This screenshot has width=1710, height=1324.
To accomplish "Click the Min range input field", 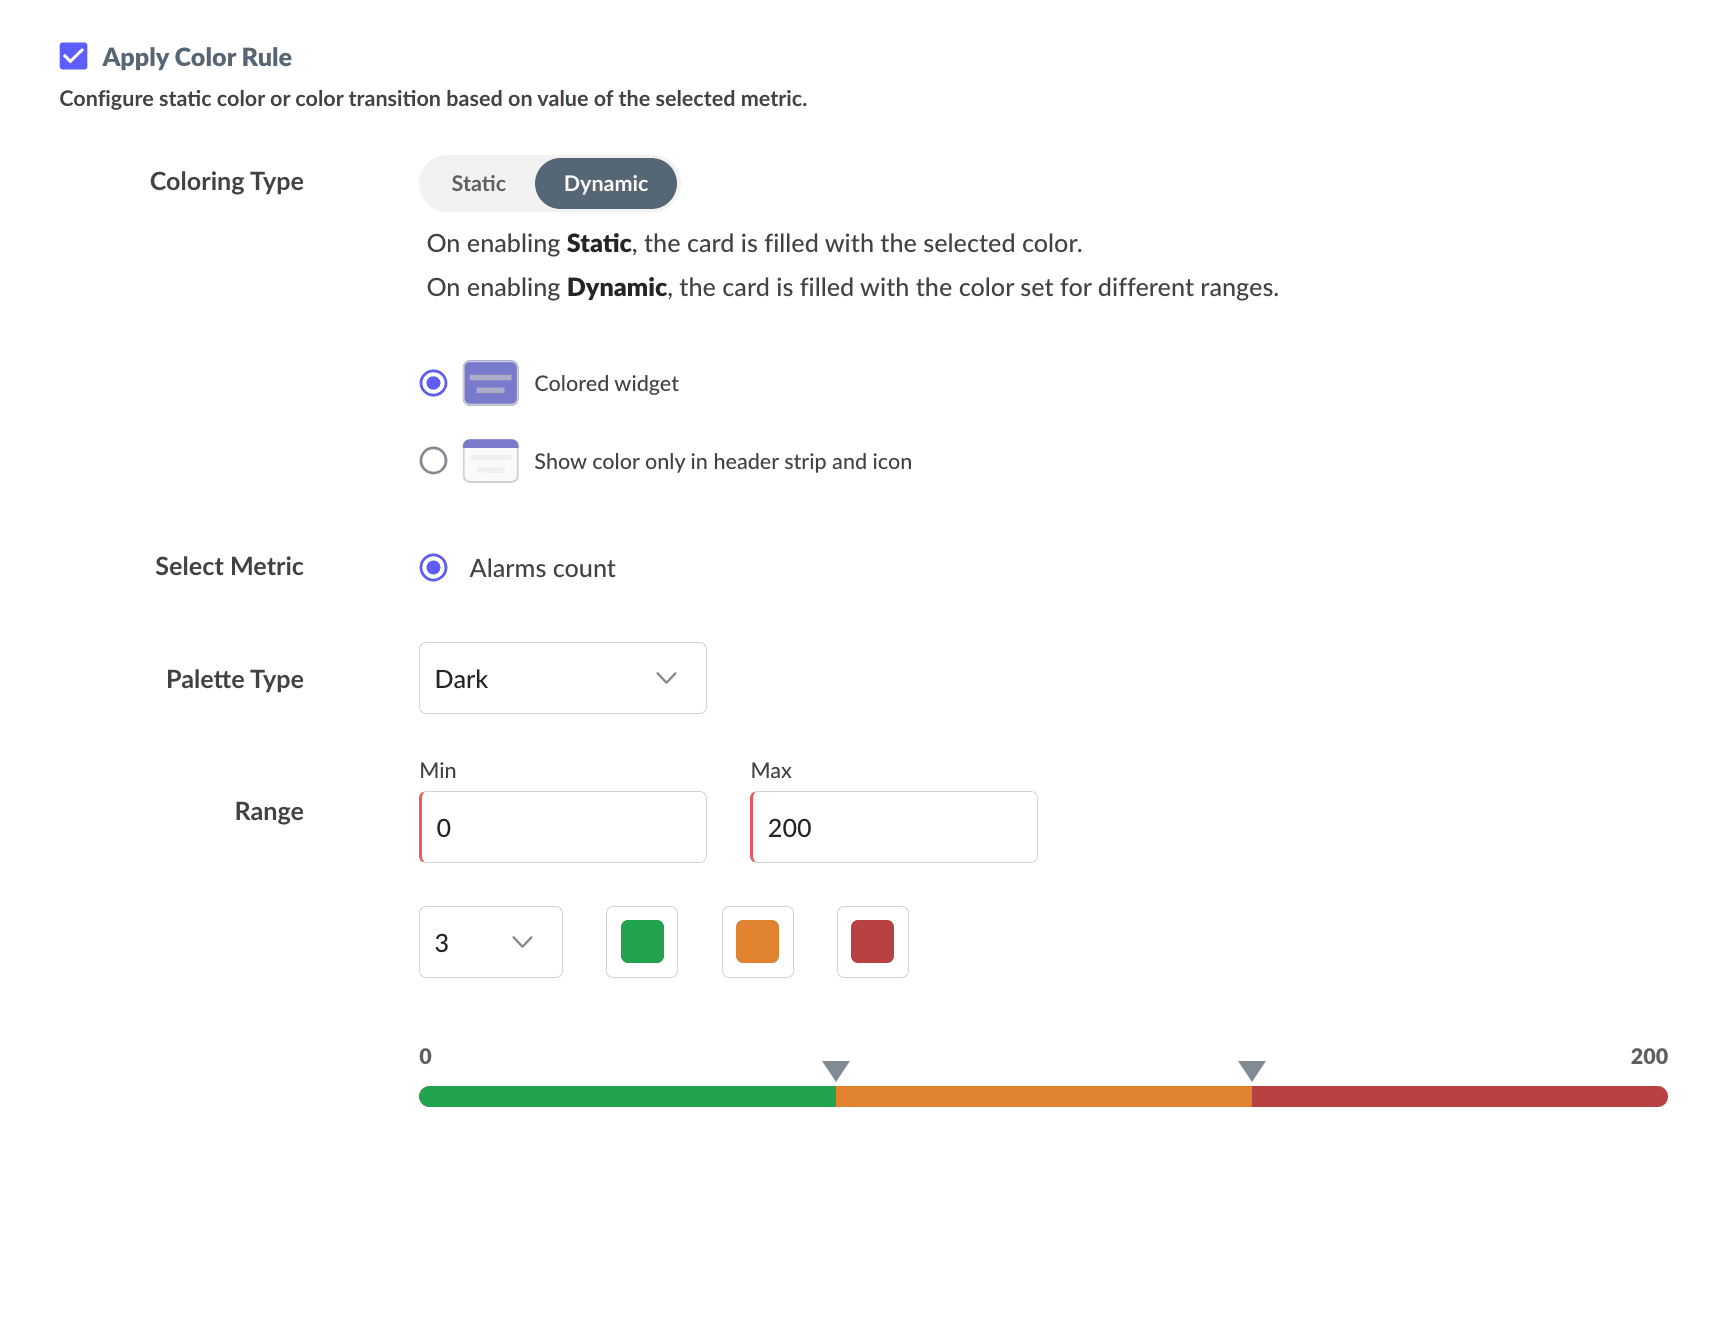I will pos(563,827).
